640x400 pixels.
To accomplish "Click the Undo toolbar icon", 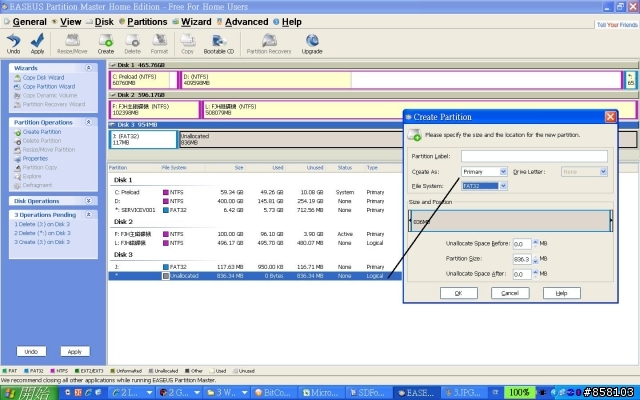I will point(13,44).
